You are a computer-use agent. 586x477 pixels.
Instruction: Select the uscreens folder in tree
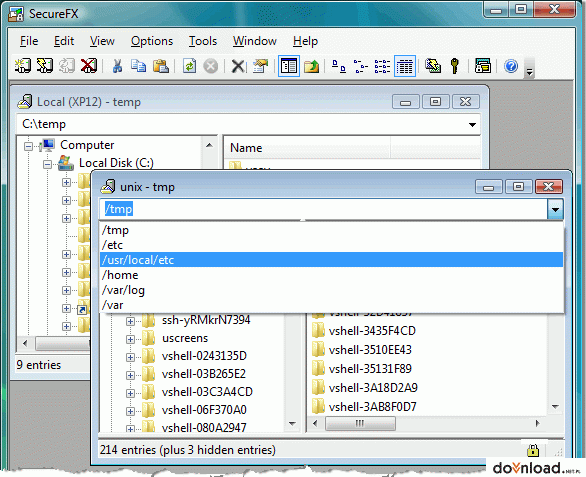coord(185,338)
